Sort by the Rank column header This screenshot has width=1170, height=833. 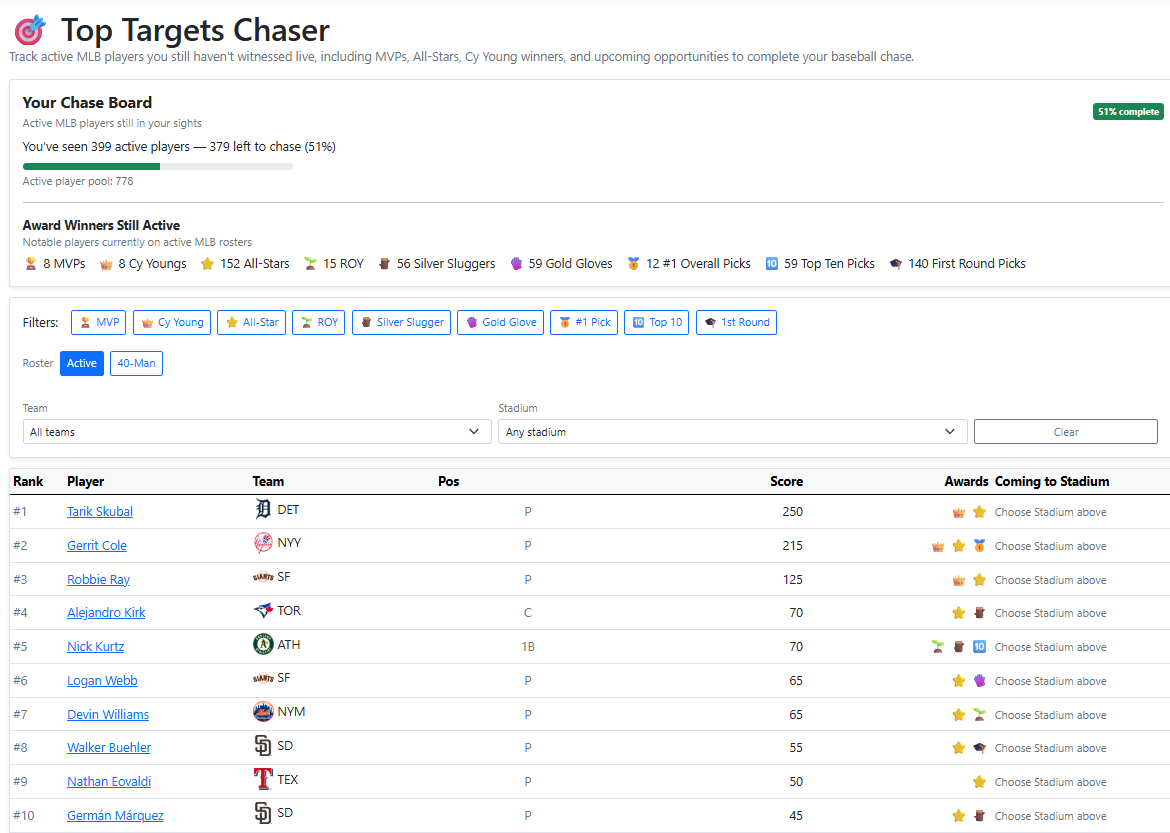(28, 481)
